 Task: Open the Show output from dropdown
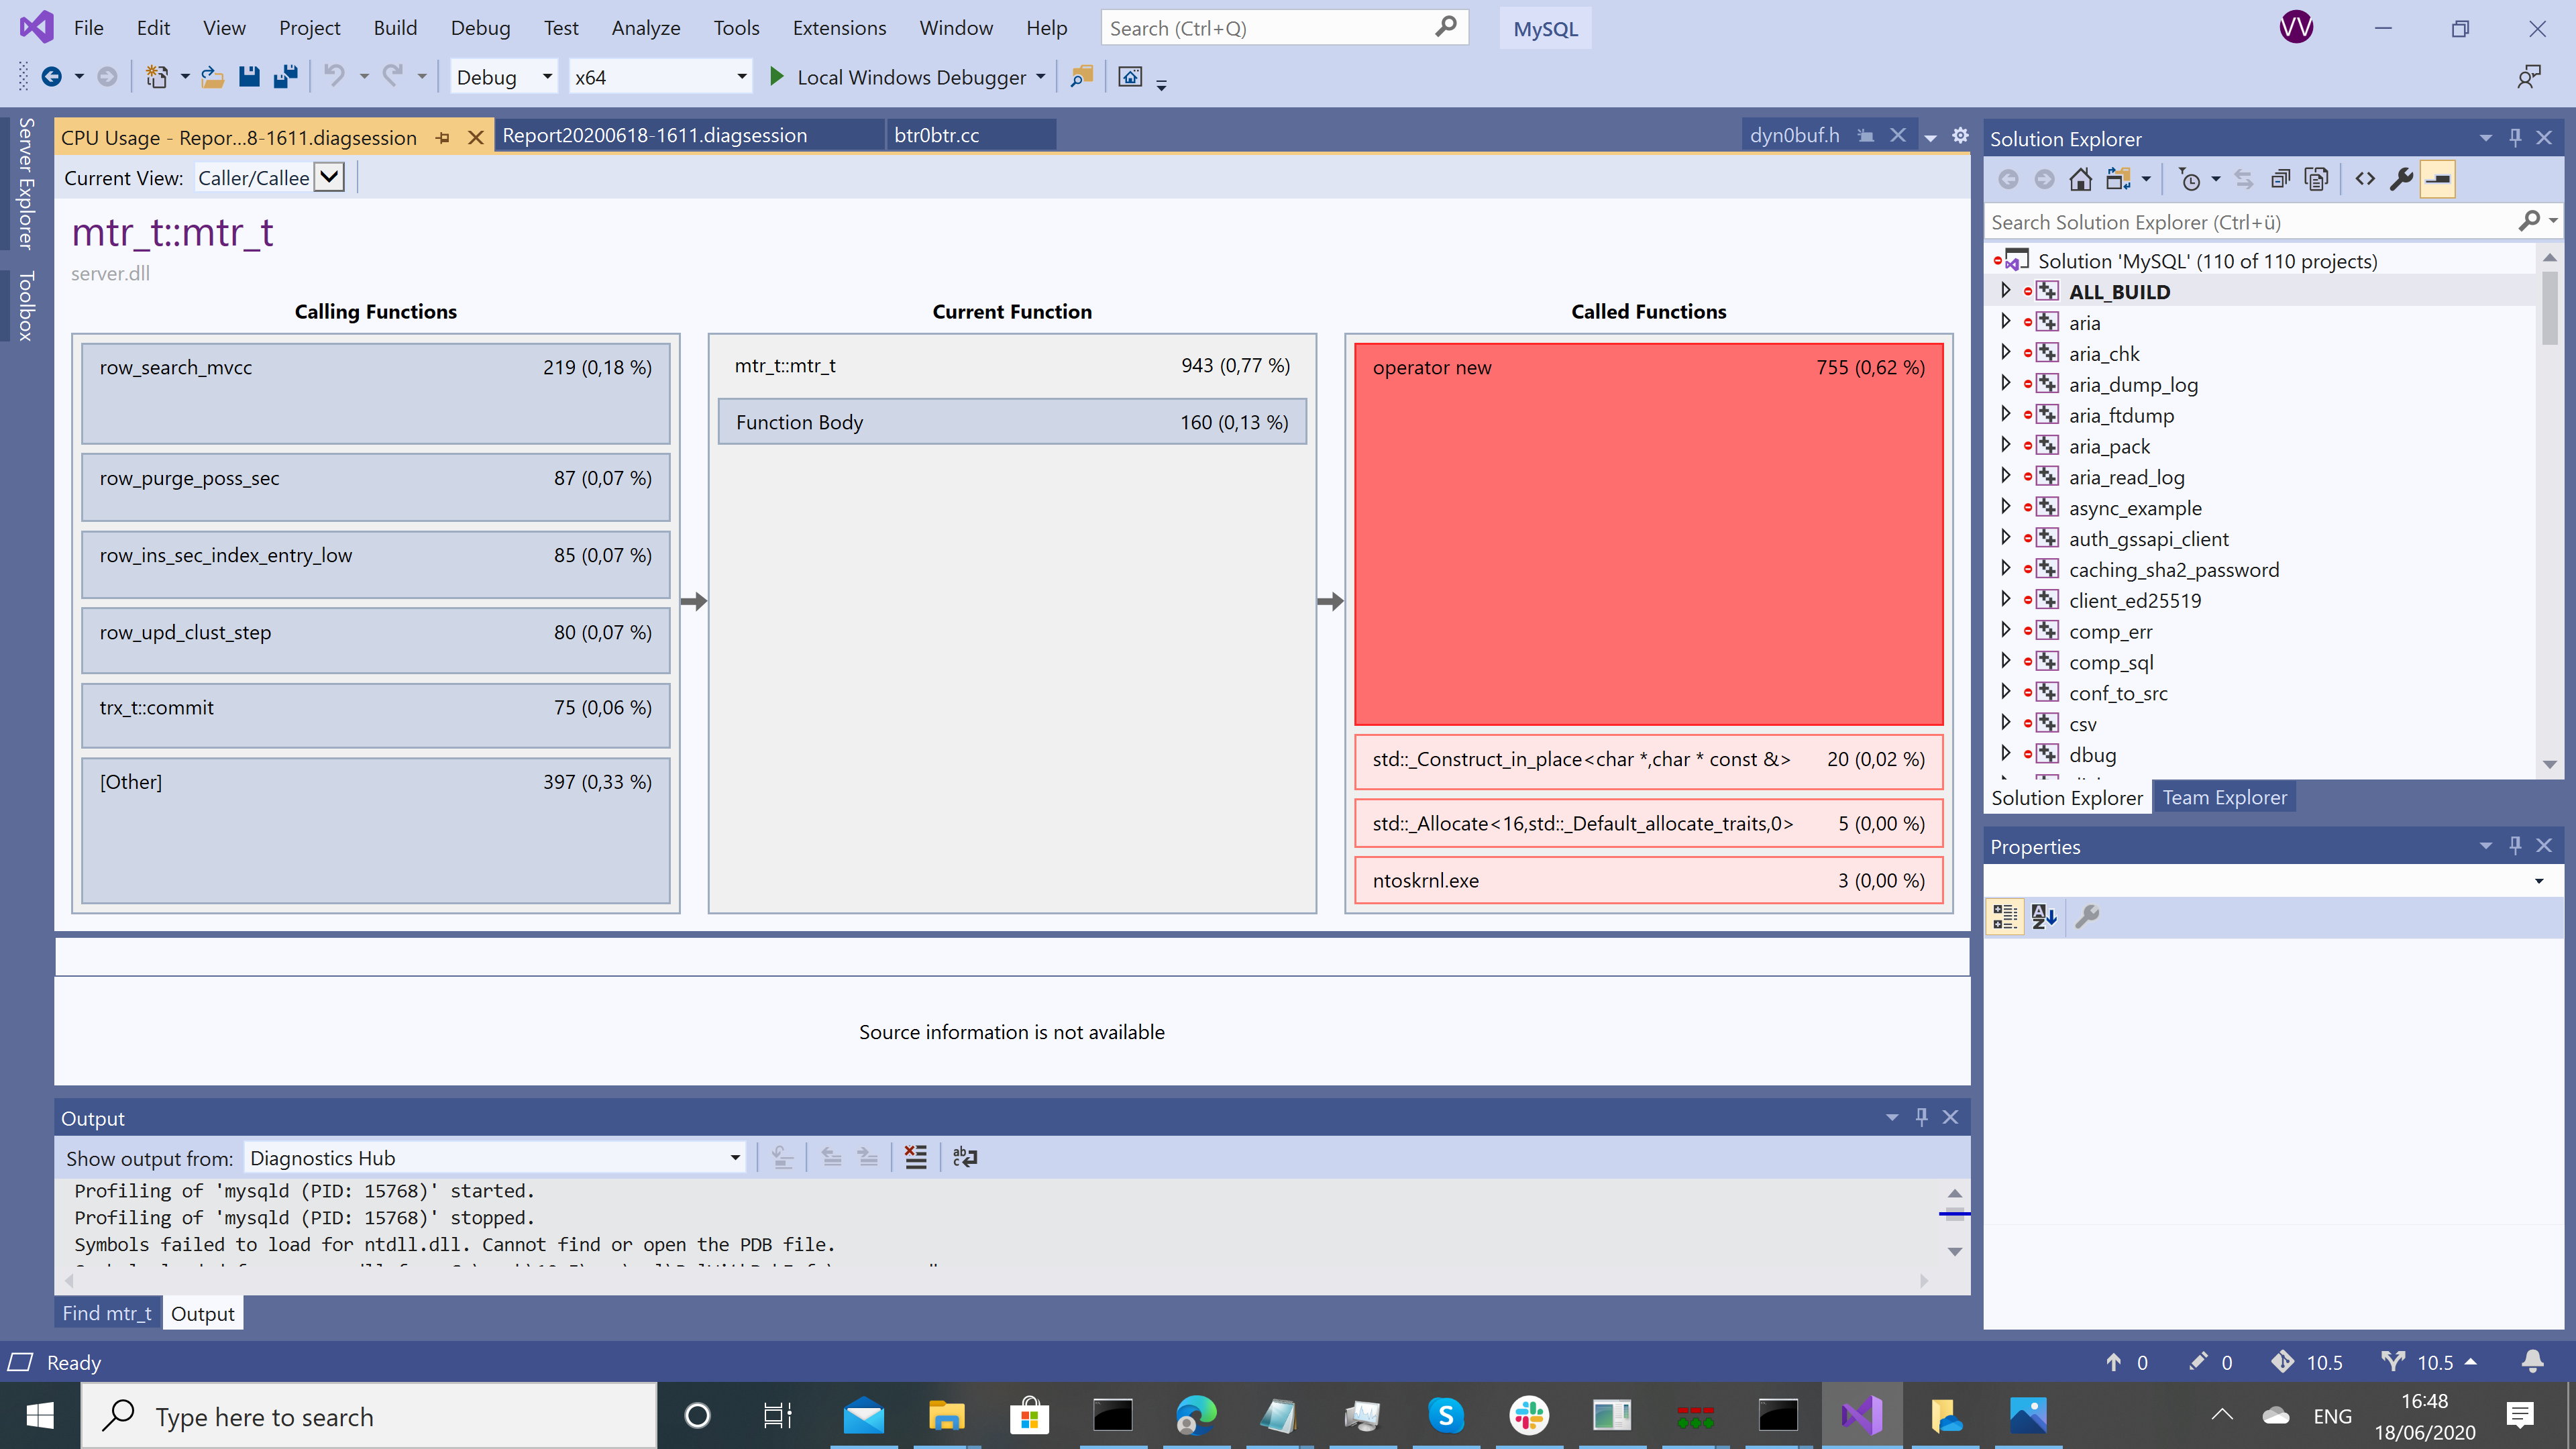tap(735, 1158)
